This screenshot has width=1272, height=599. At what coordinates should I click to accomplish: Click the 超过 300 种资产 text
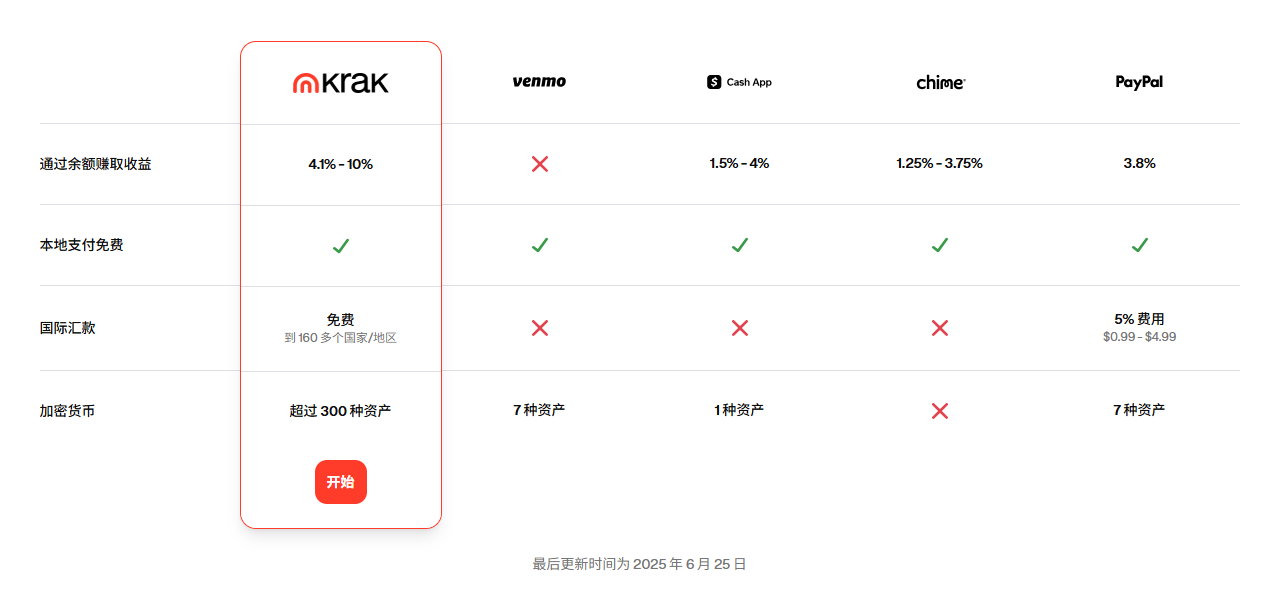(x=340, y=411)
